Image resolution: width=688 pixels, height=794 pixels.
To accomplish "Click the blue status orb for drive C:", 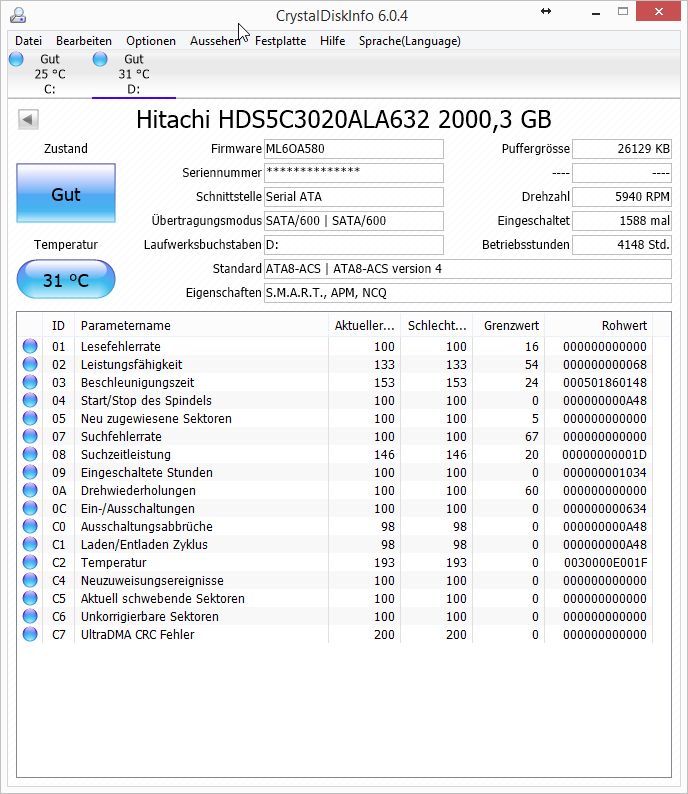I will coord(16,59).
